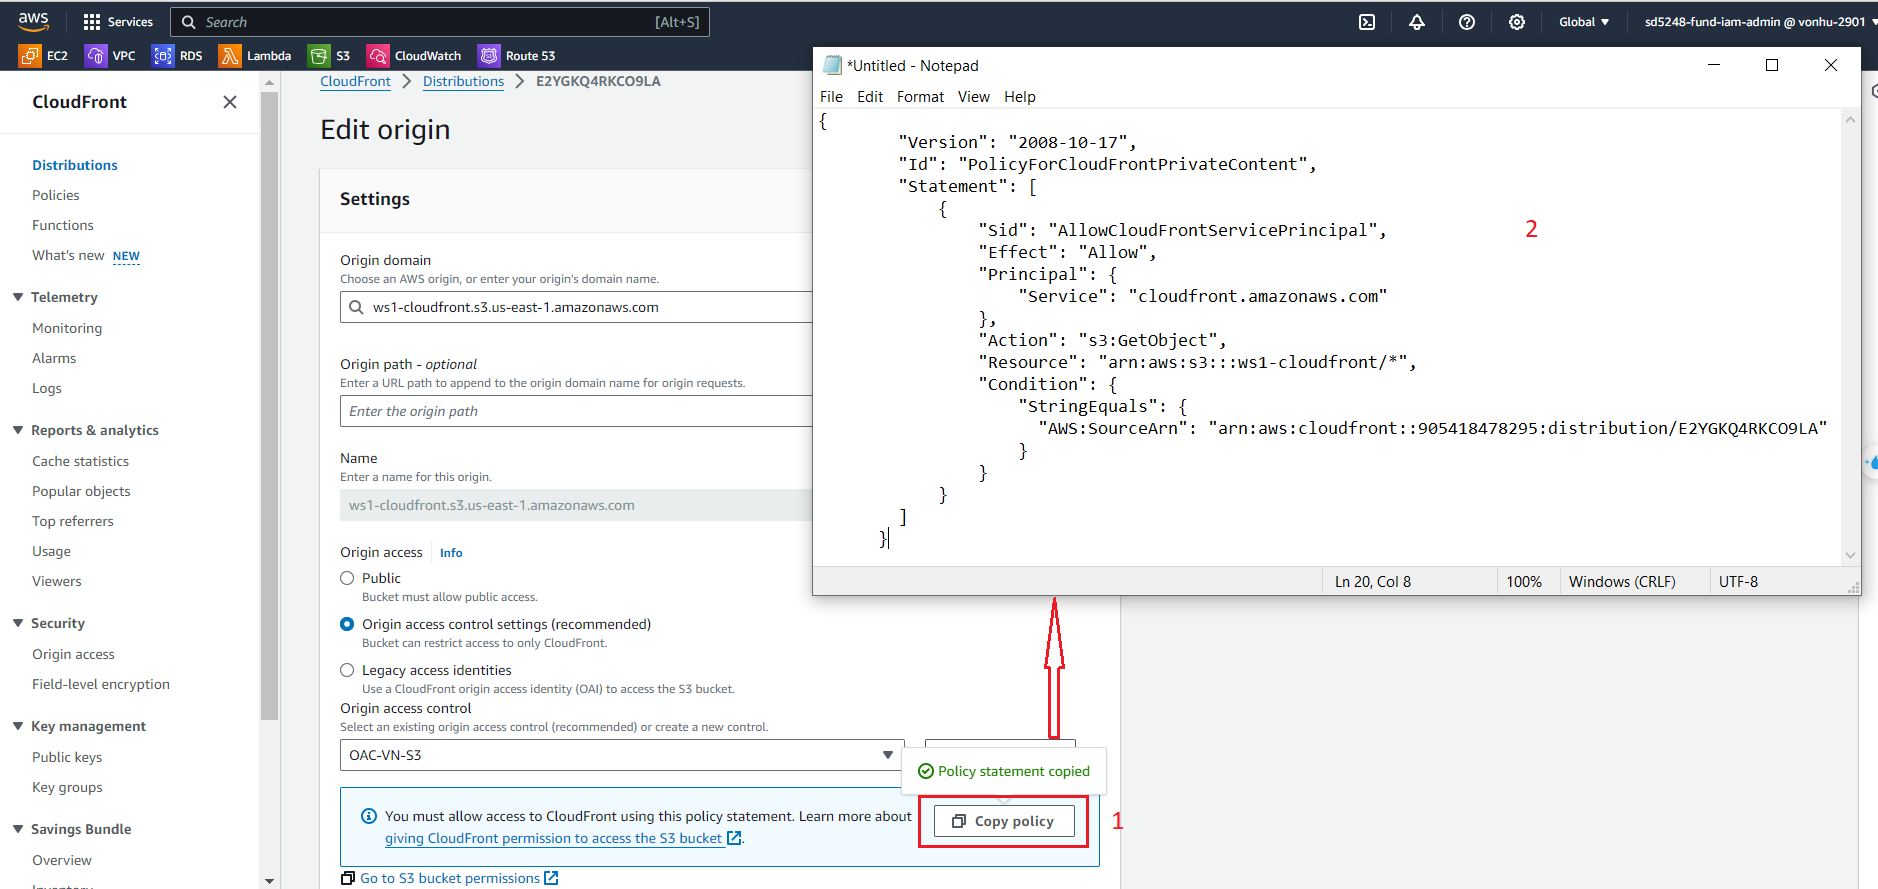Follow the Go to S3 bucket permissions link
This screenshot has width=1878, height=889.
450,878
